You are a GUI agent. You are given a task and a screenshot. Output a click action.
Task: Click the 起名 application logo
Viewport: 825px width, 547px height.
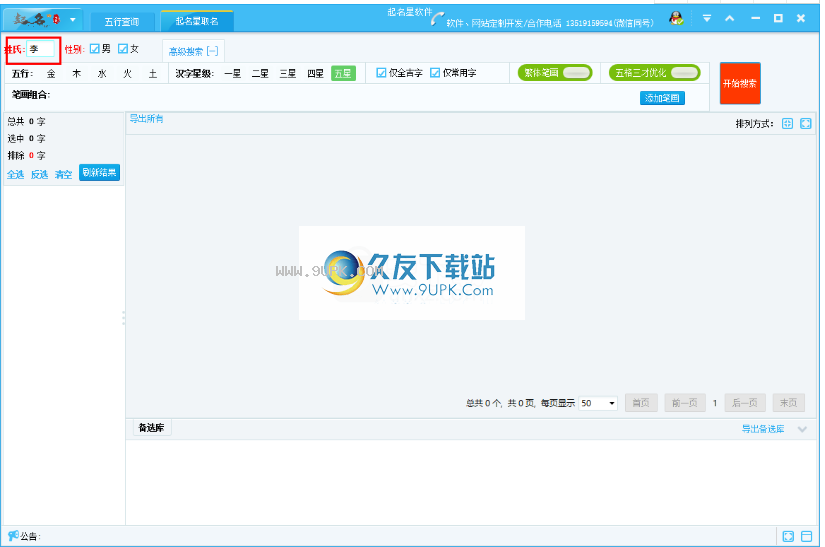pos(36,20)
